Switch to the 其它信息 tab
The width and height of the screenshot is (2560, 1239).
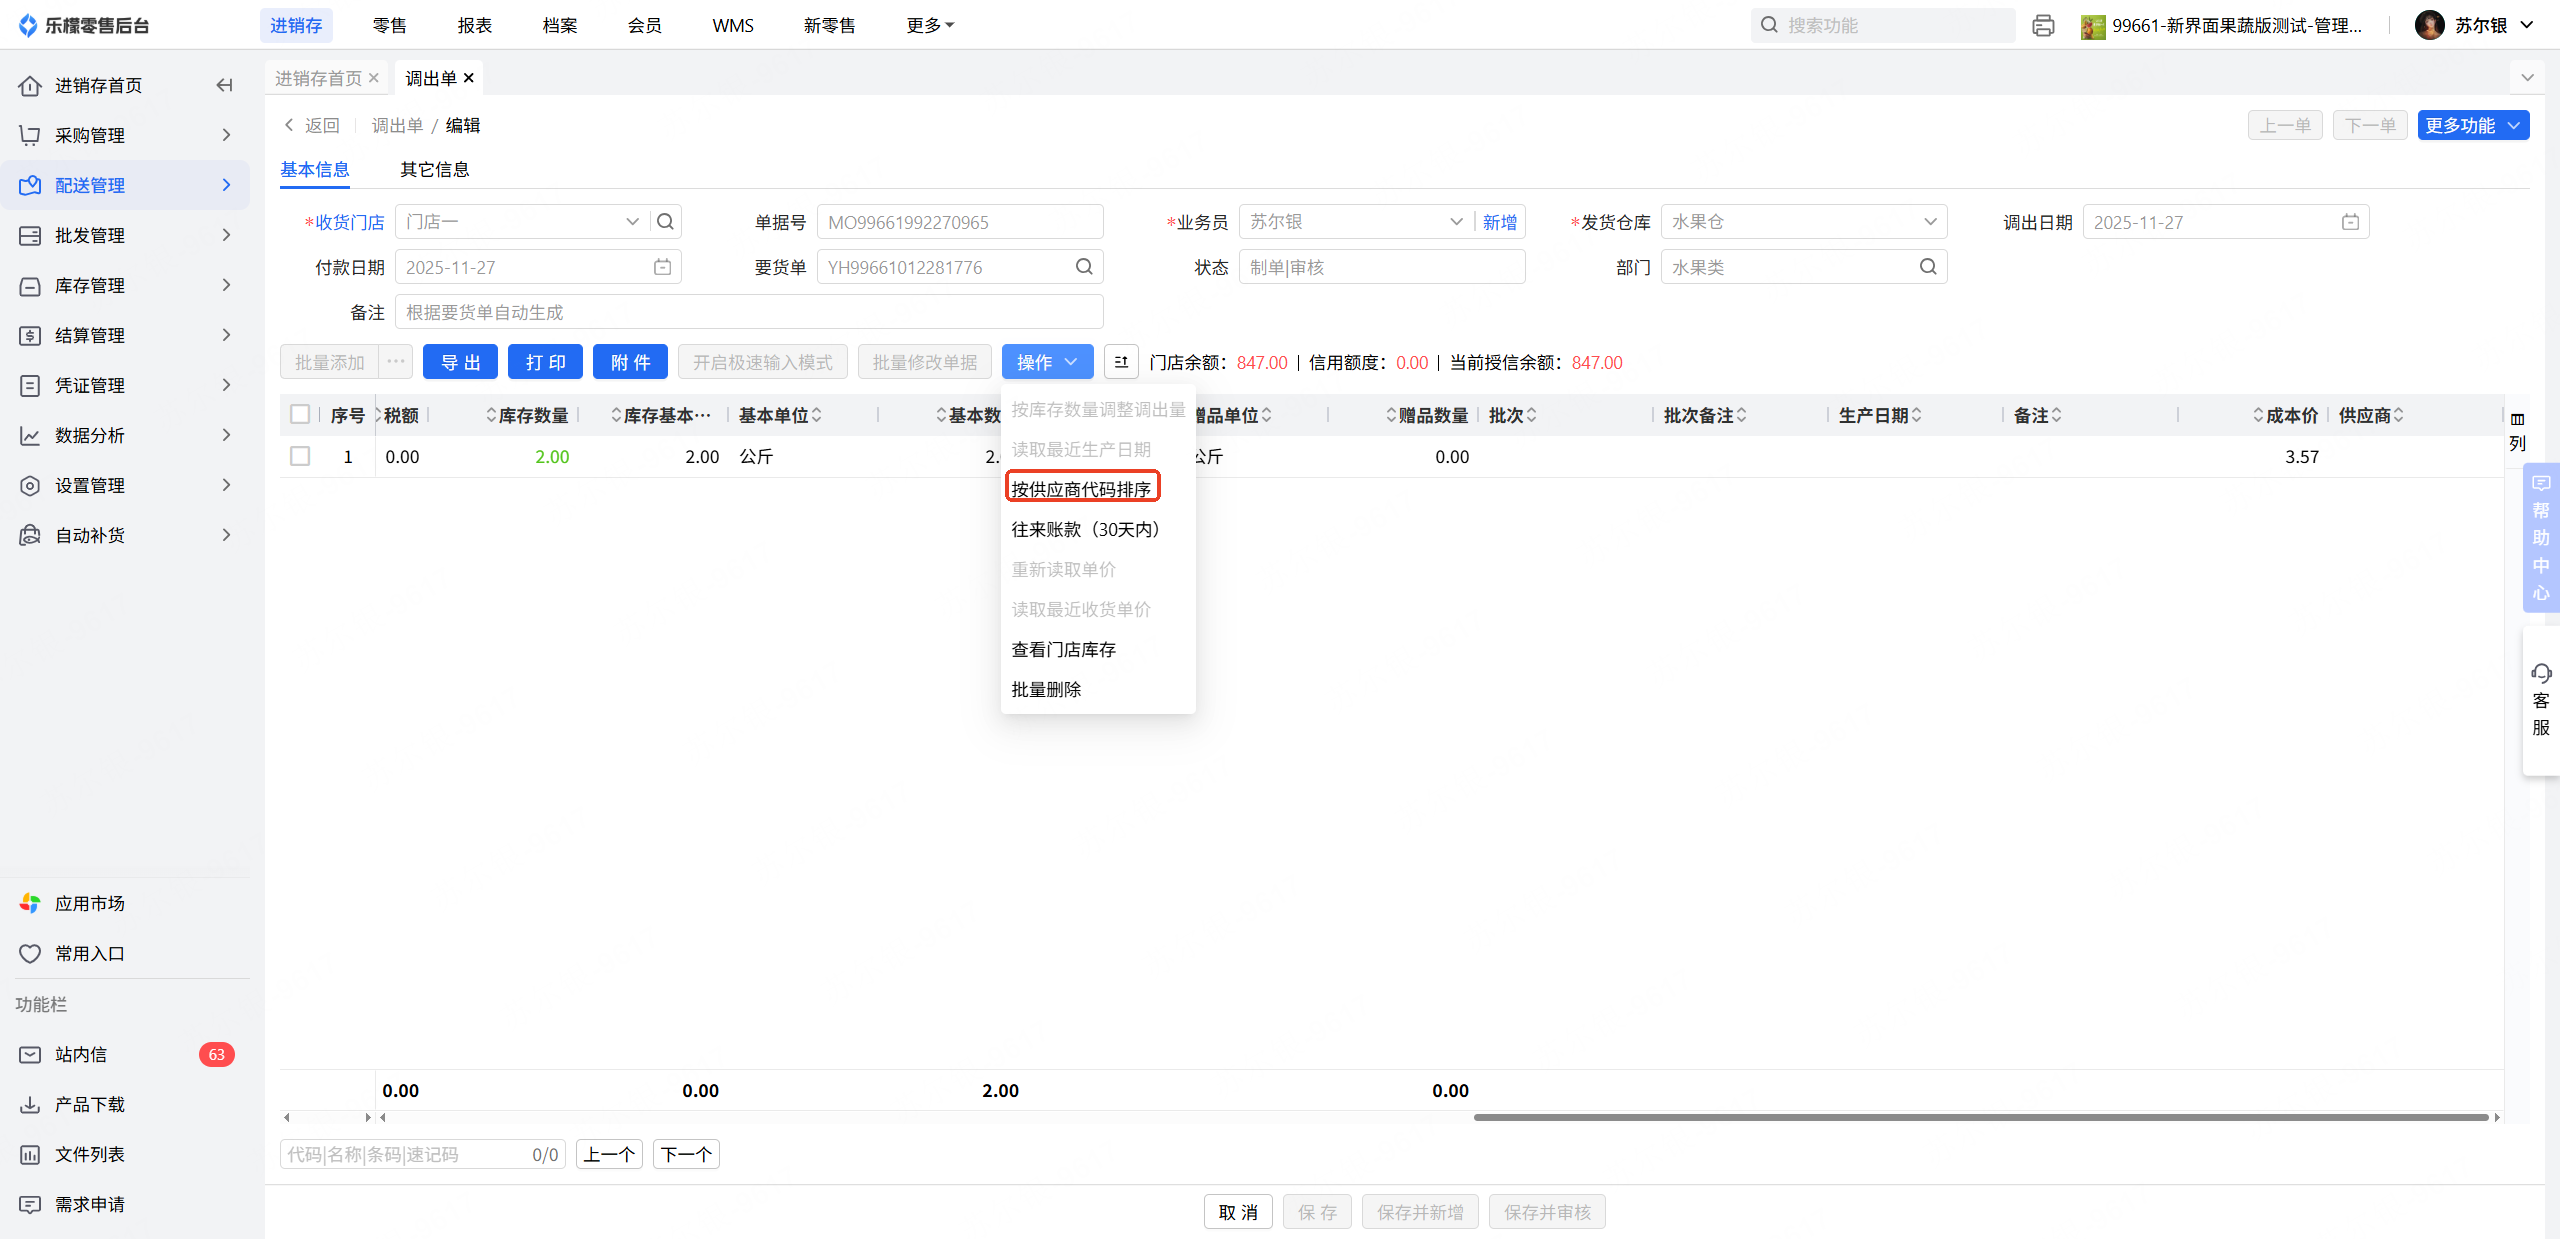pos(434,169)
